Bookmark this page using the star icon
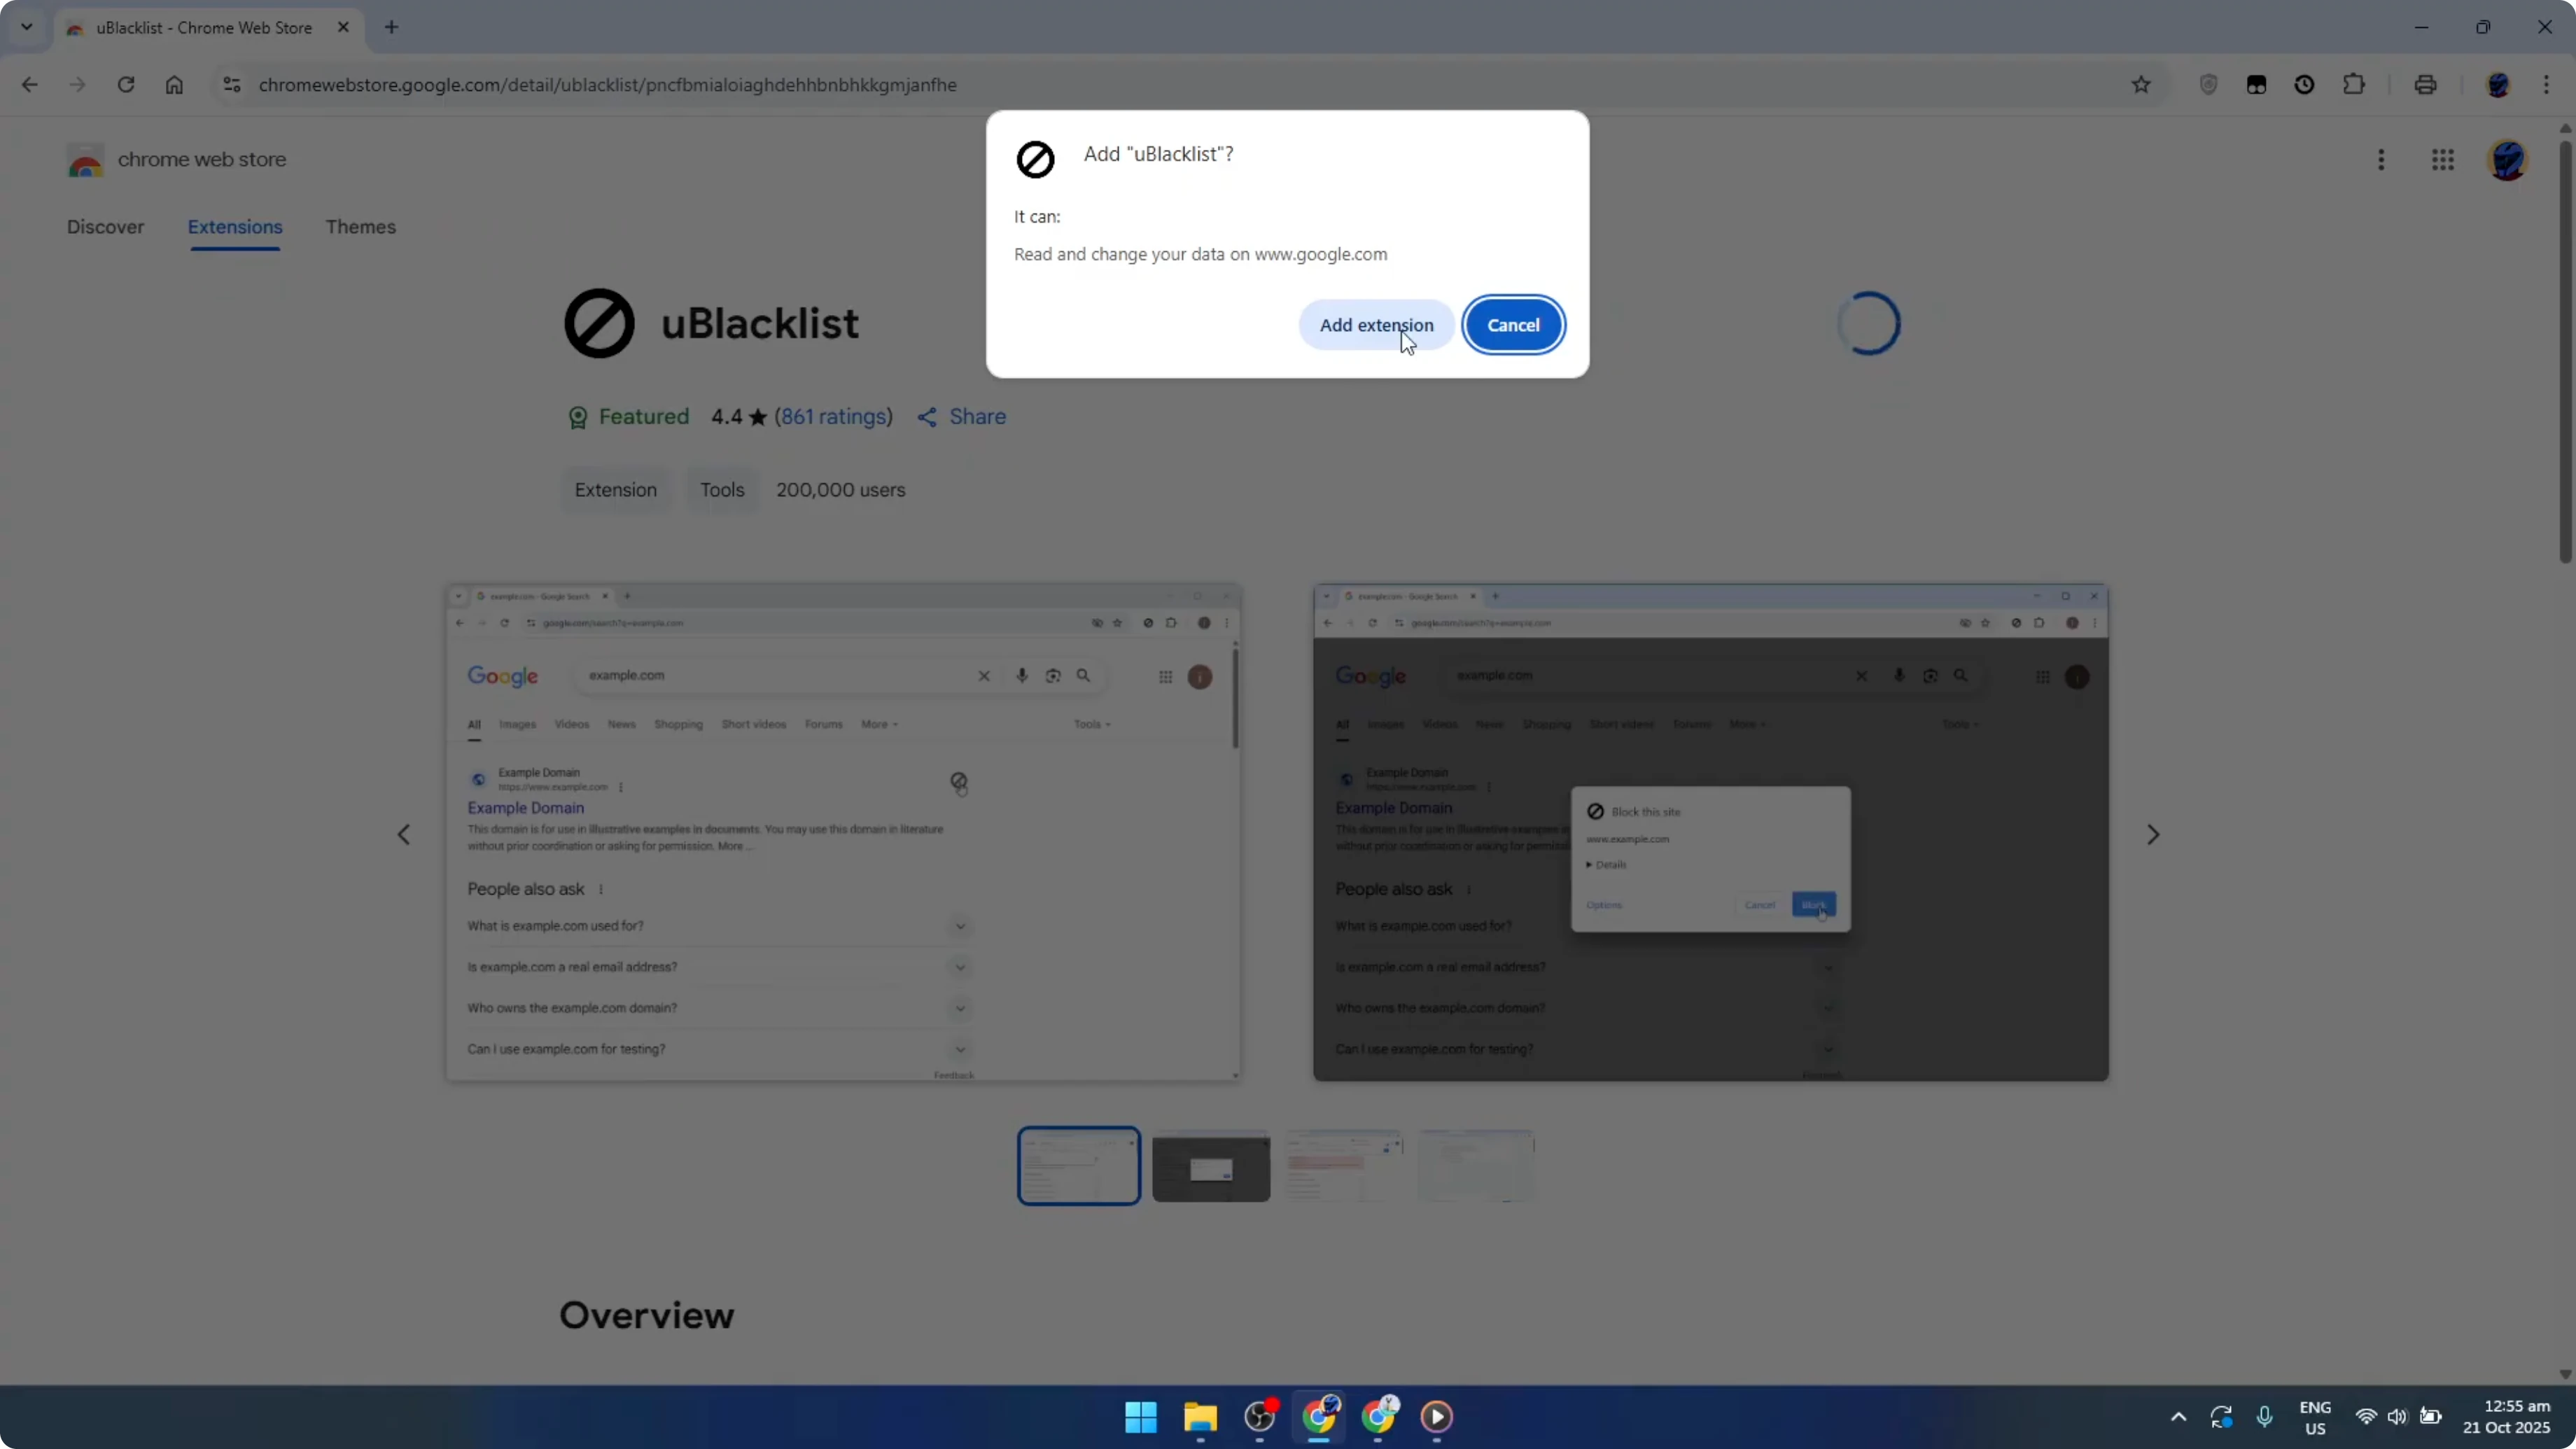Image resolution: width=2576 pixels, height=1449 pixels. tap(2142, 84)
